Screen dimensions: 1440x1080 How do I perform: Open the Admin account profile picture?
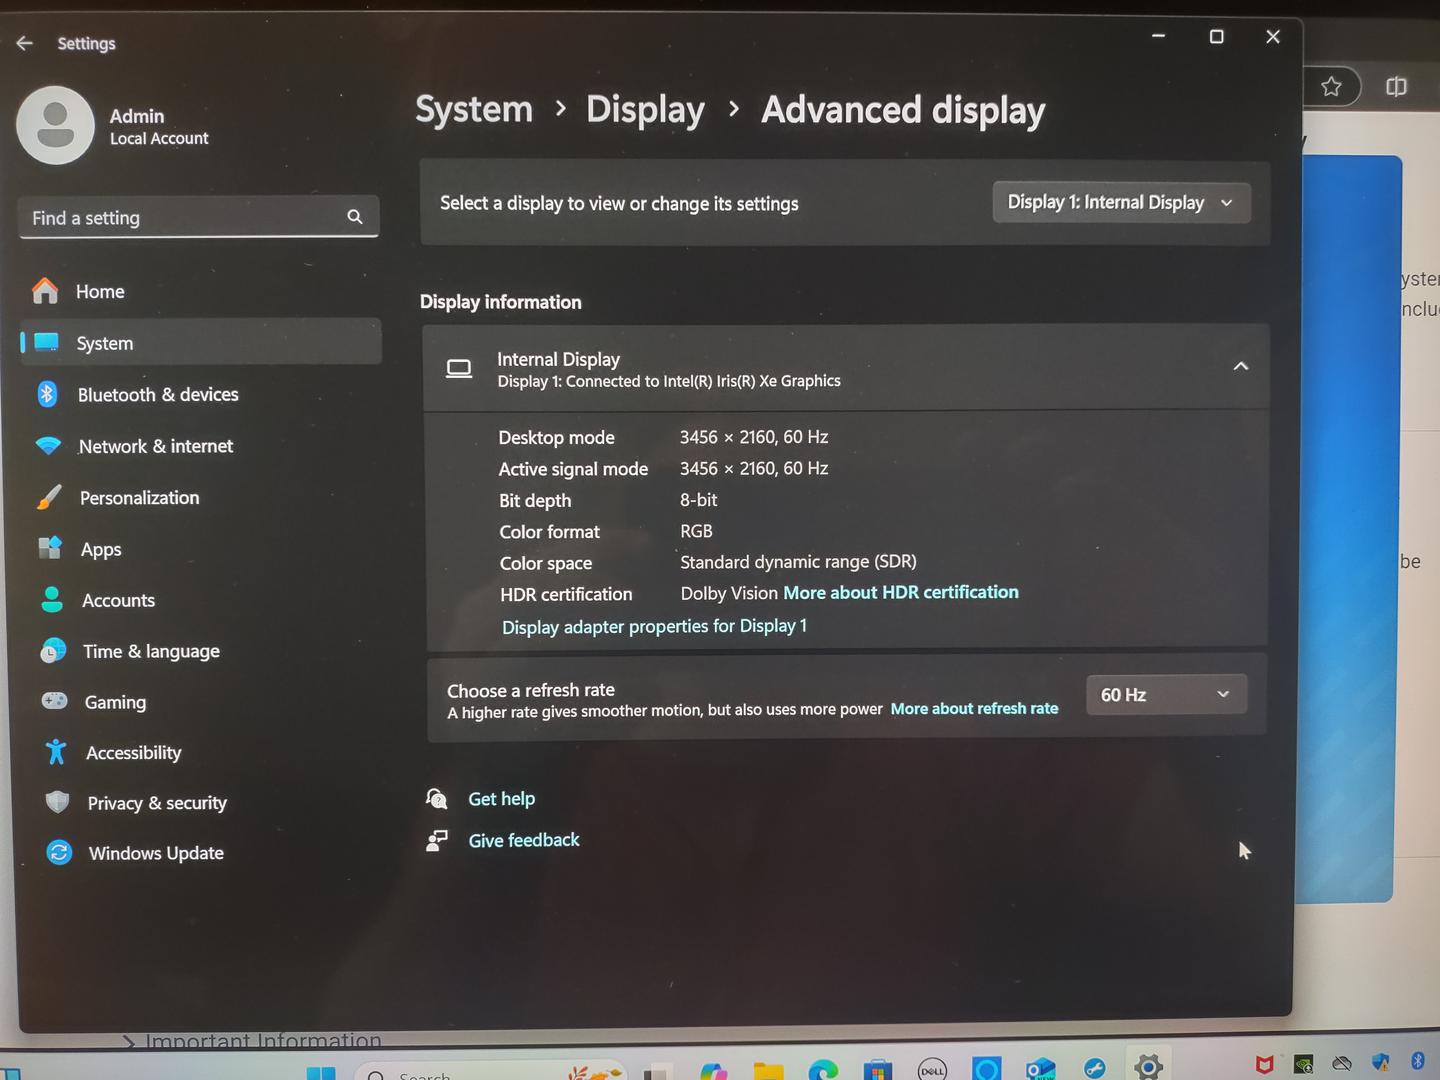56,126
